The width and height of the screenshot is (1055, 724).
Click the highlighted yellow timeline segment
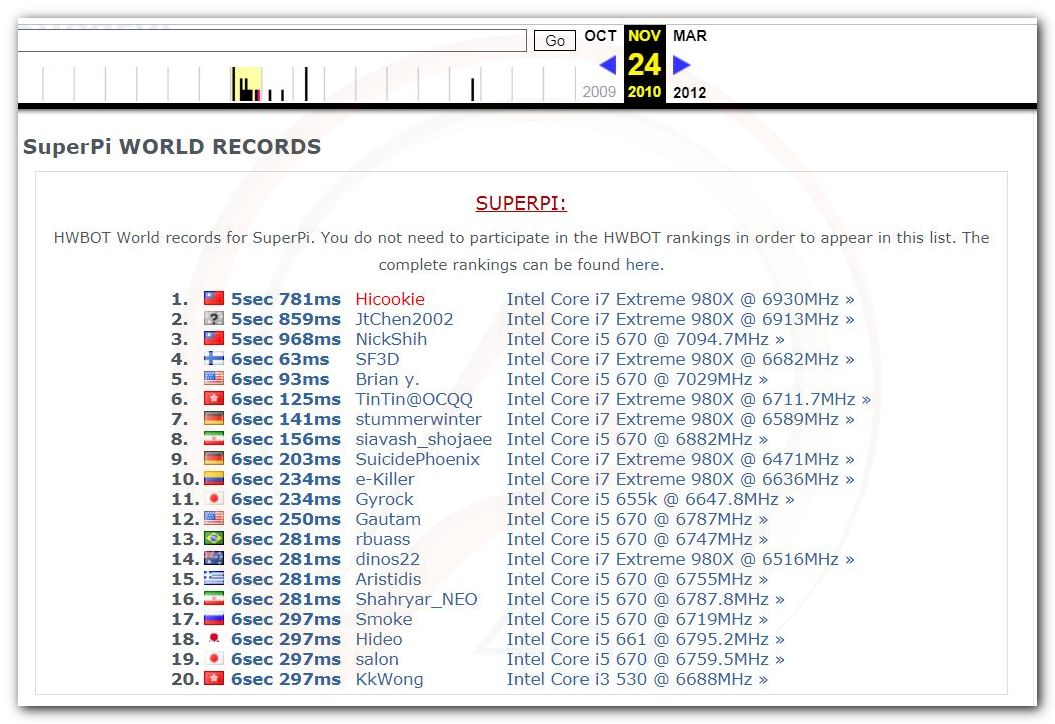(x=246, y=84)
